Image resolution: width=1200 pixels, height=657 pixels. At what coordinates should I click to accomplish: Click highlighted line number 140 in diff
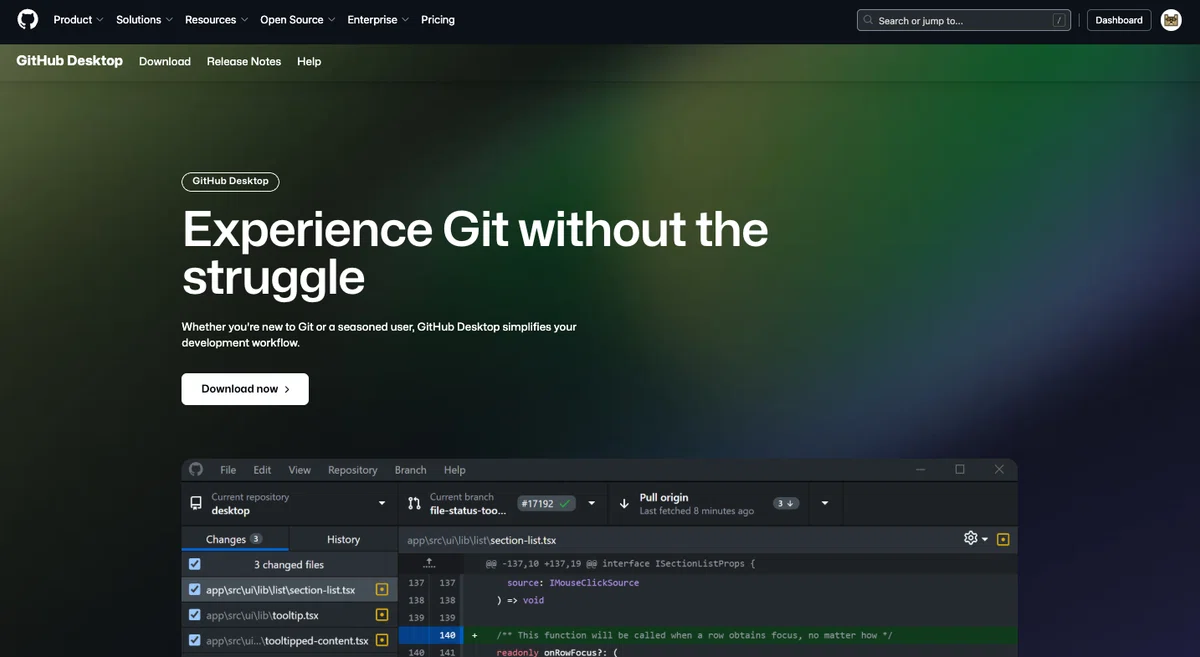[x=447, y=635]
